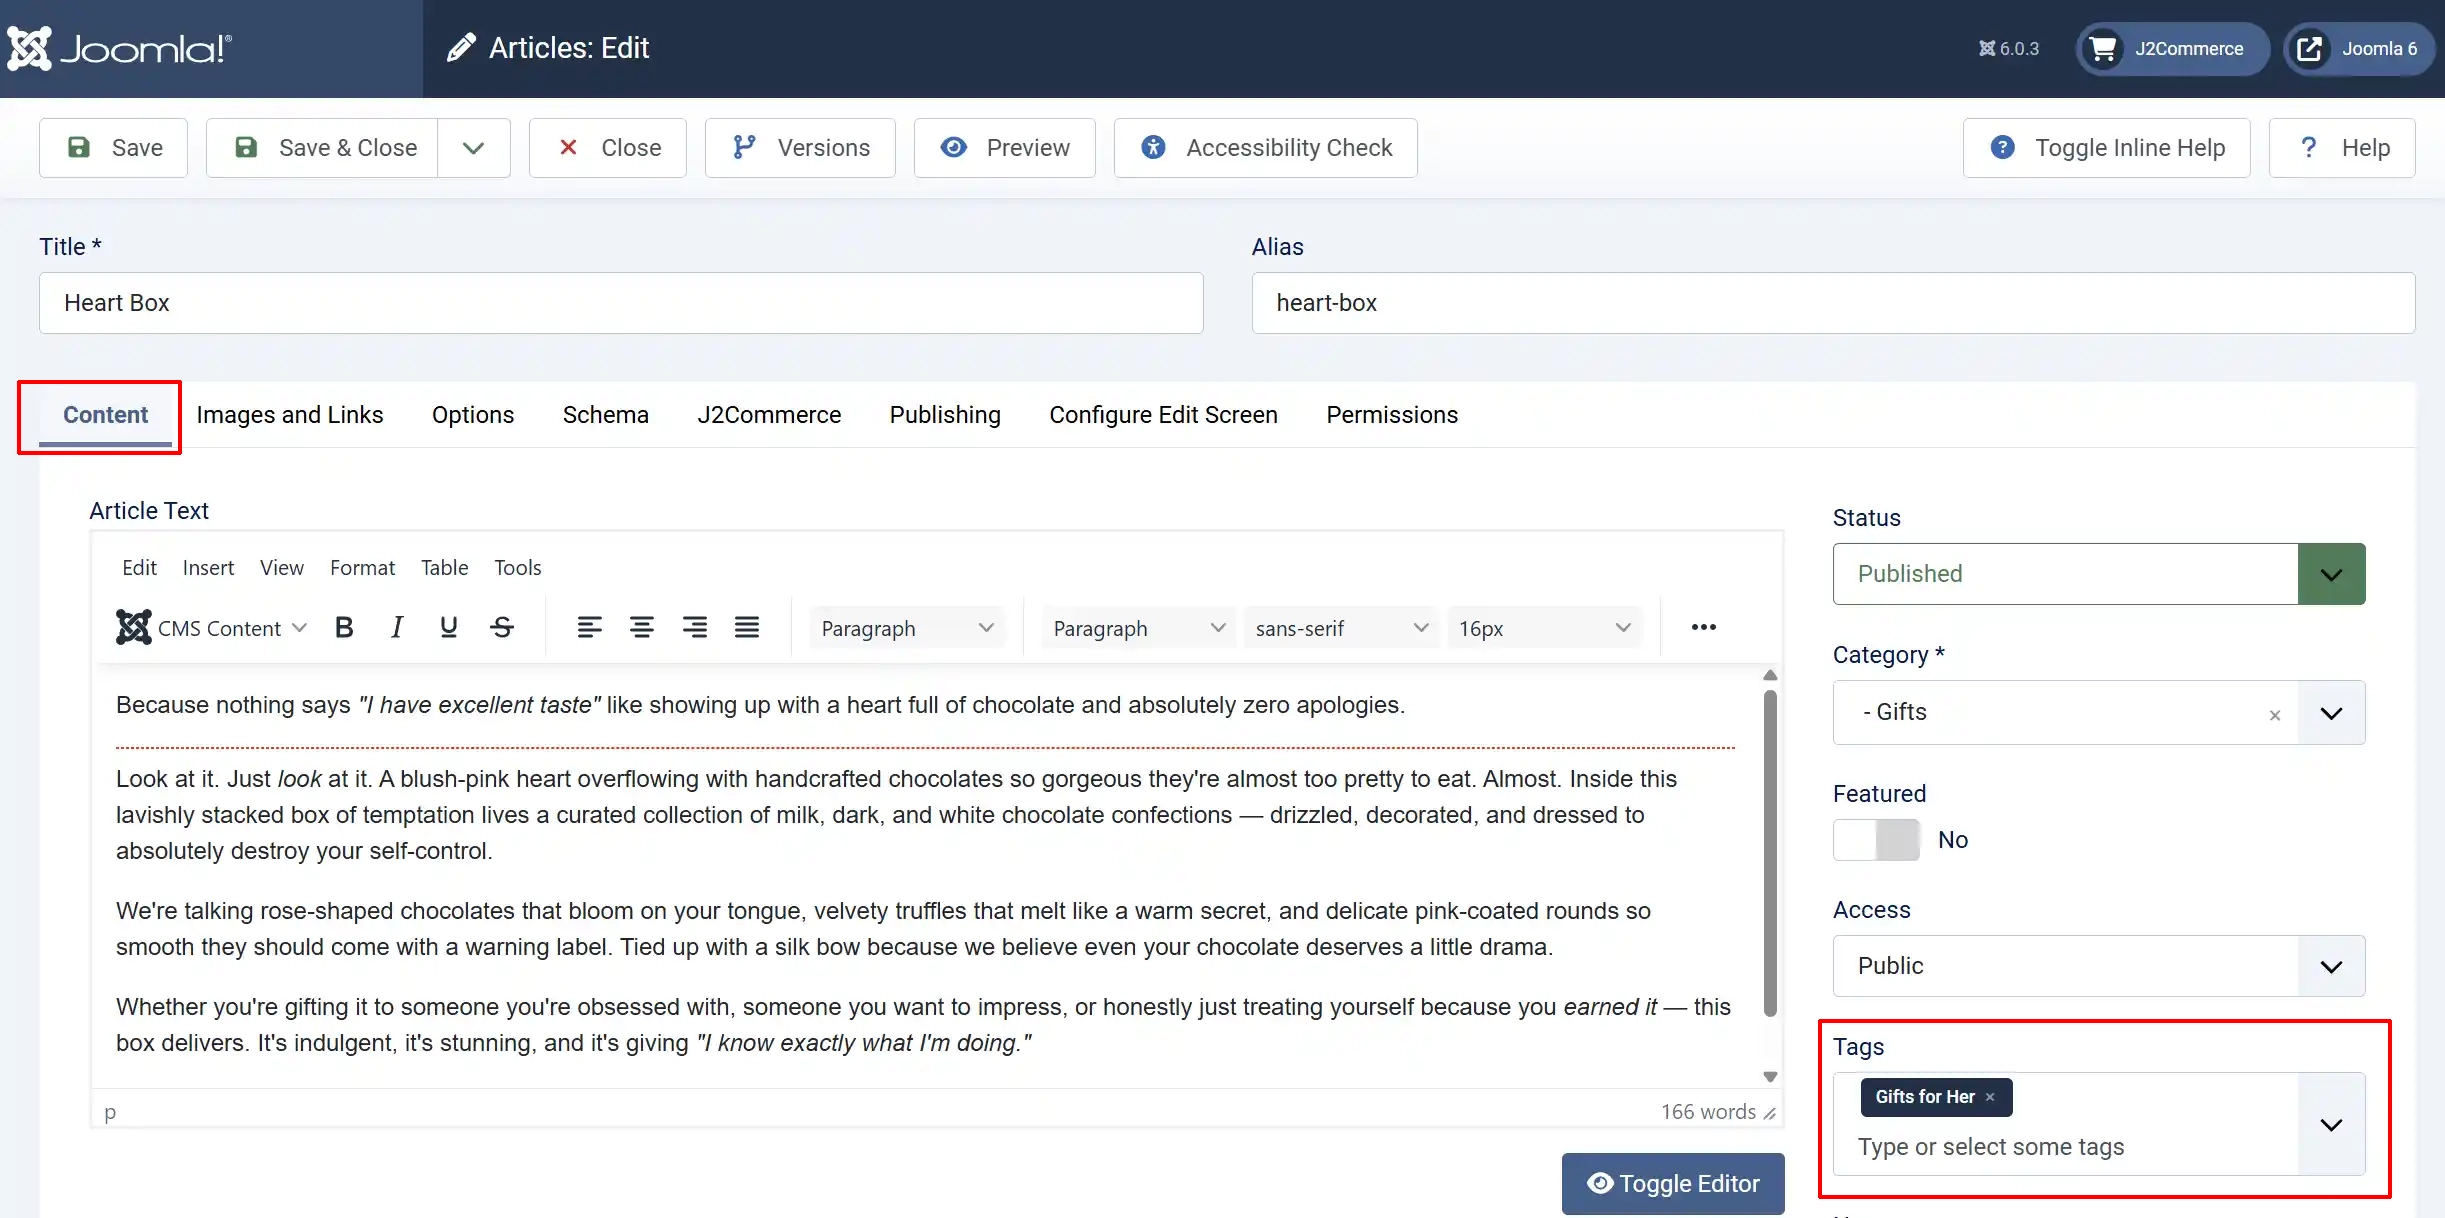2445x1218 pixels.
Task: Clear the Gifts category selection
Action: 2275,715
